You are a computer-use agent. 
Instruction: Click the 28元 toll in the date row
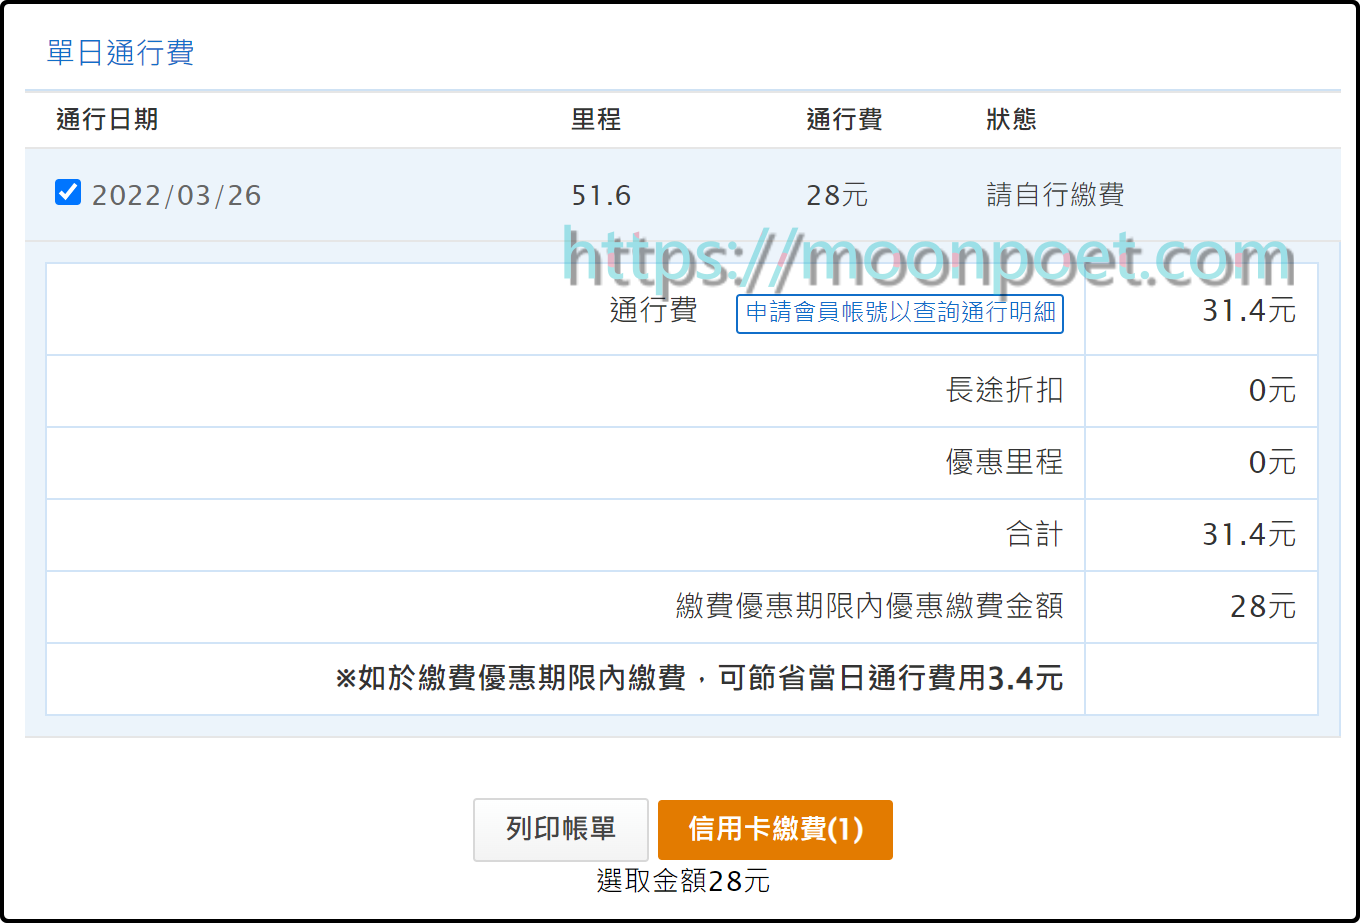[837, 195]
